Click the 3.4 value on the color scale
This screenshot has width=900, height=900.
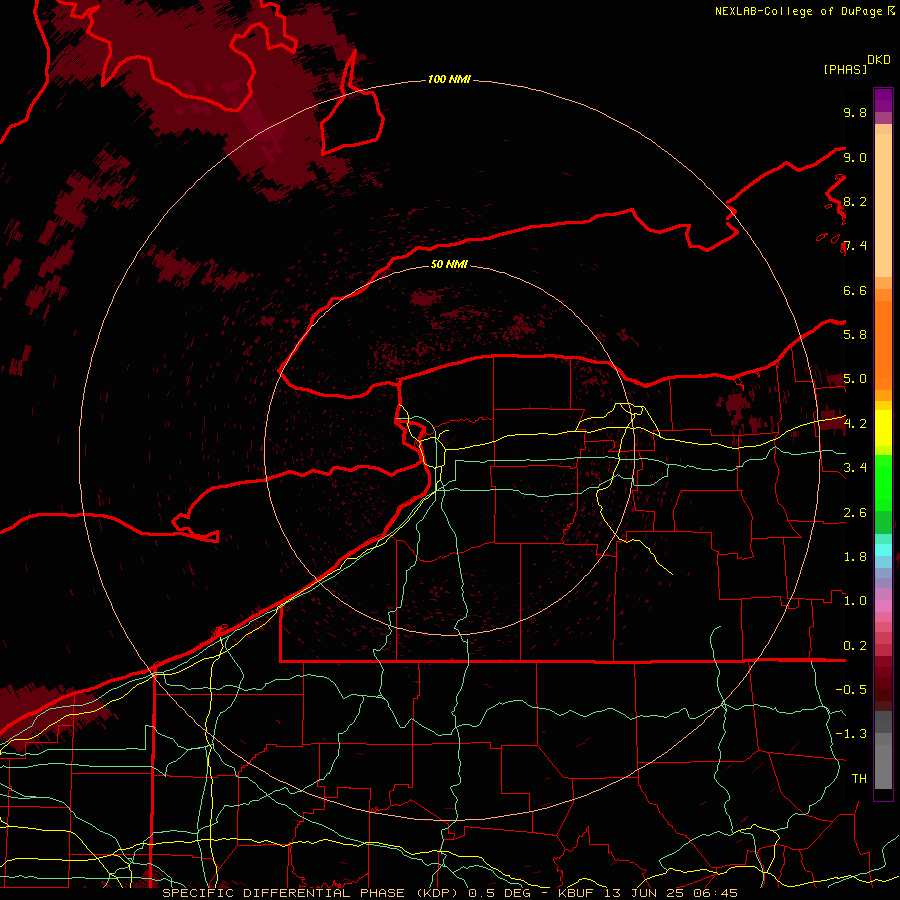tap(855, 467)
